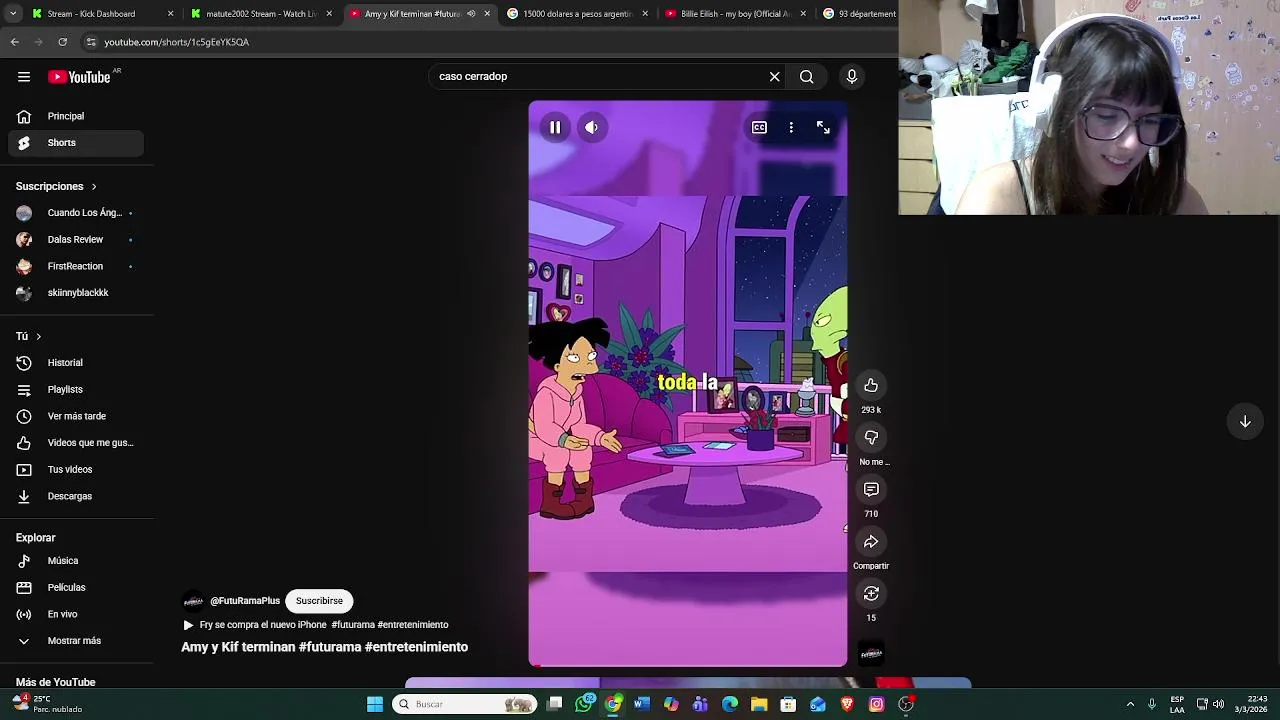Show hidden system tray icons
1280x720 pixels.
pyautogui.click(x=1130, y=704)
